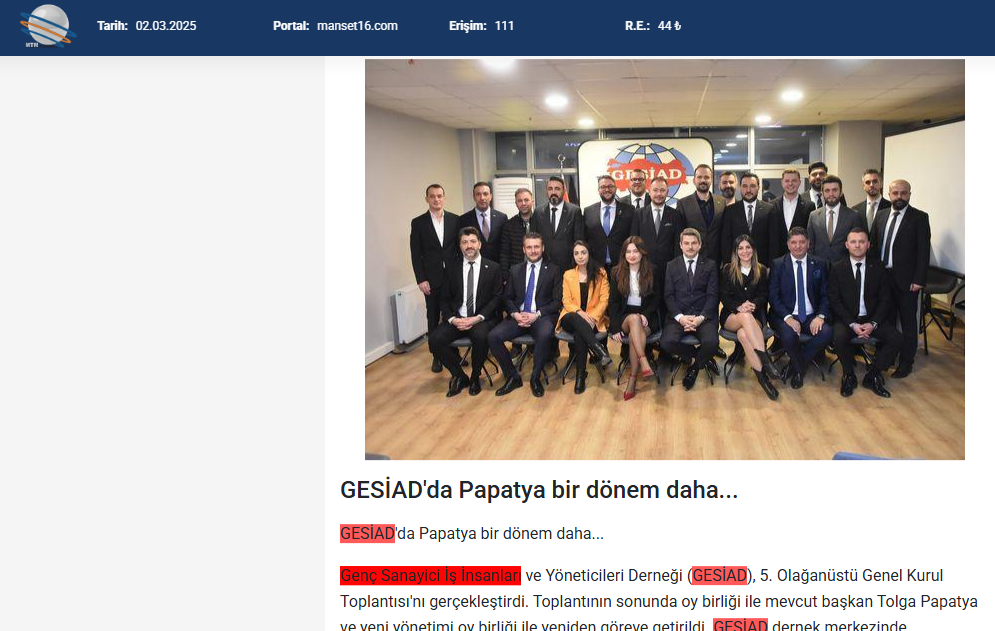
Task: Select the date value 02.03.2025
Action: (x=166, y=26)
